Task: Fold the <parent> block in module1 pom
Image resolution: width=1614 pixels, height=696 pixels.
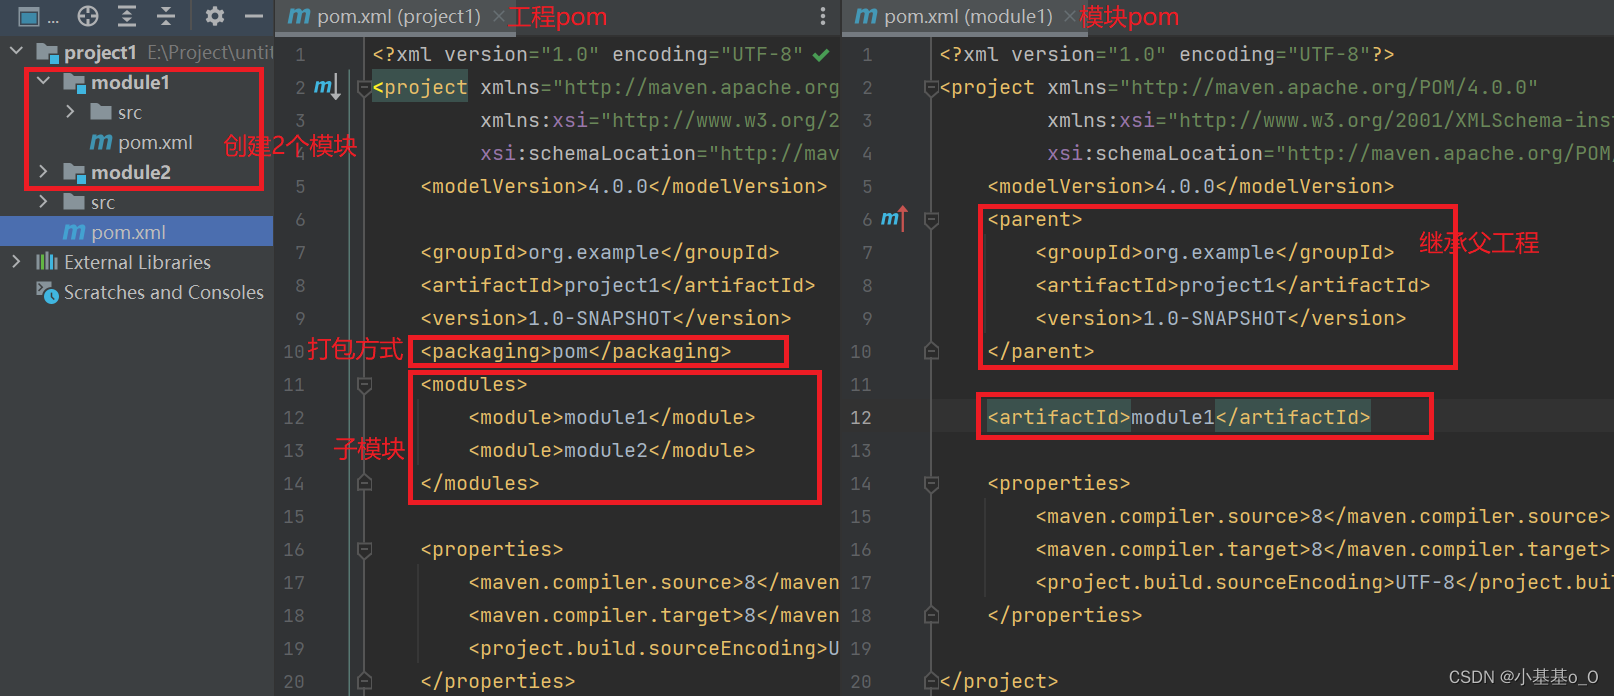Action: pyautogui.click(x=931, y=220)
